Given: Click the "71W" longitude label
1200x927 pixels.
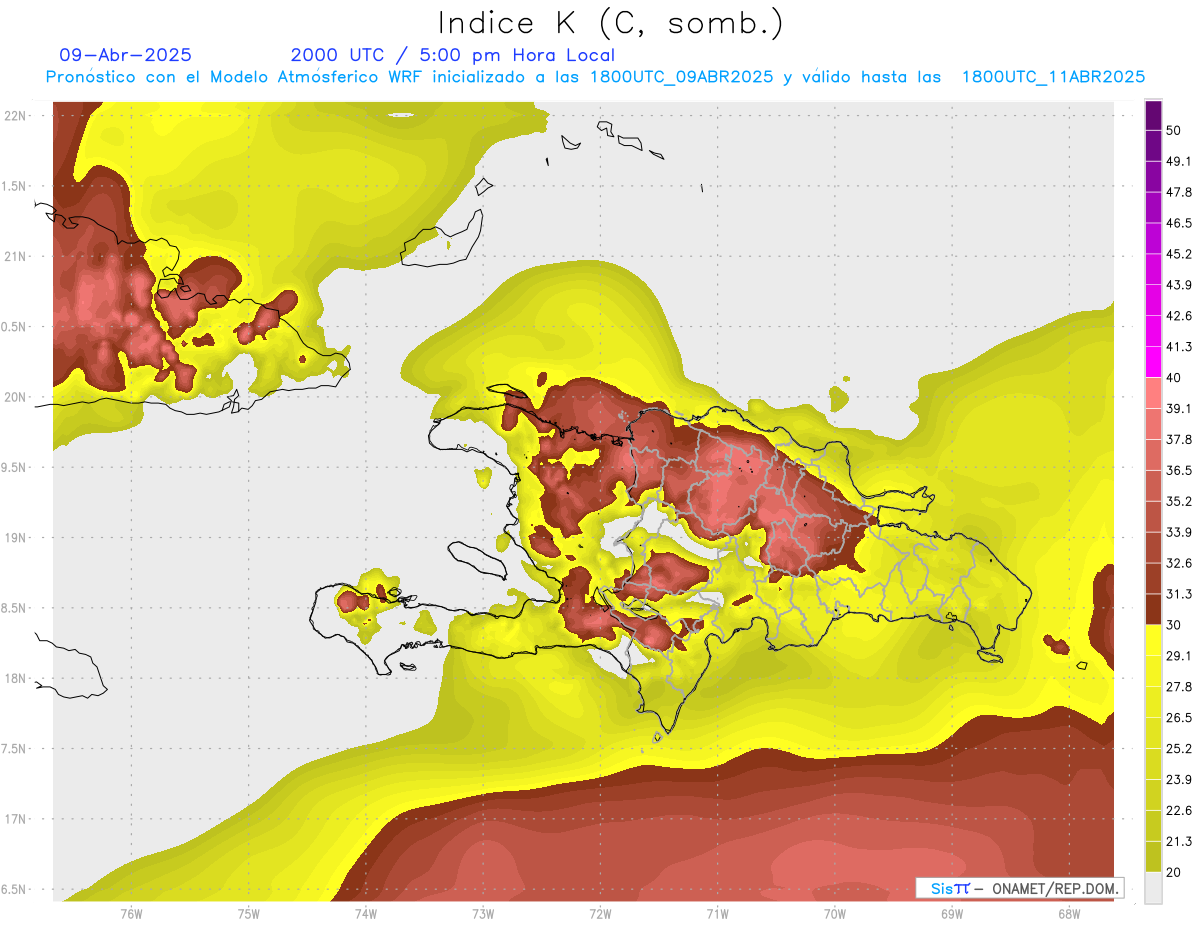Looking at the screenshot, I should tap(717, 913).
